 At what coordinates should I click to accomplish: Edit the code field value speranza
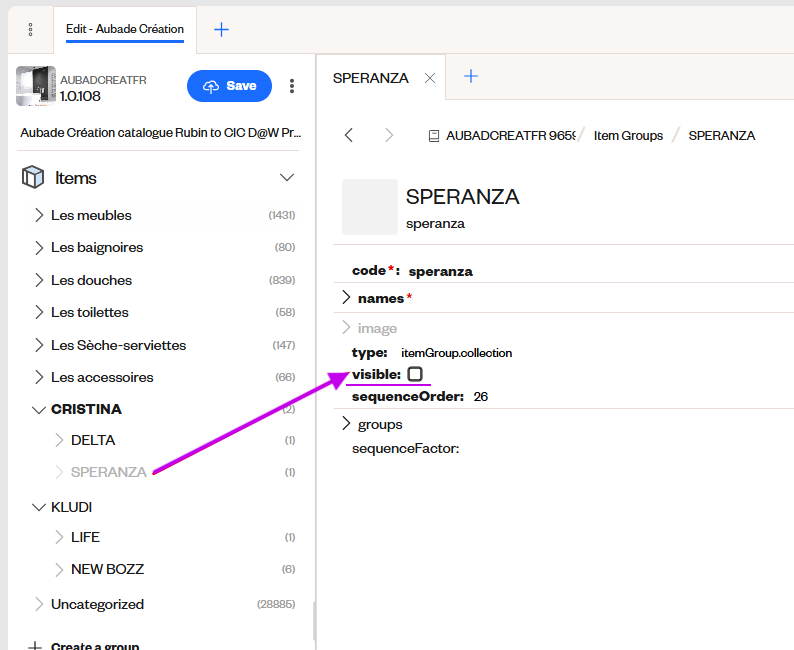441,271
